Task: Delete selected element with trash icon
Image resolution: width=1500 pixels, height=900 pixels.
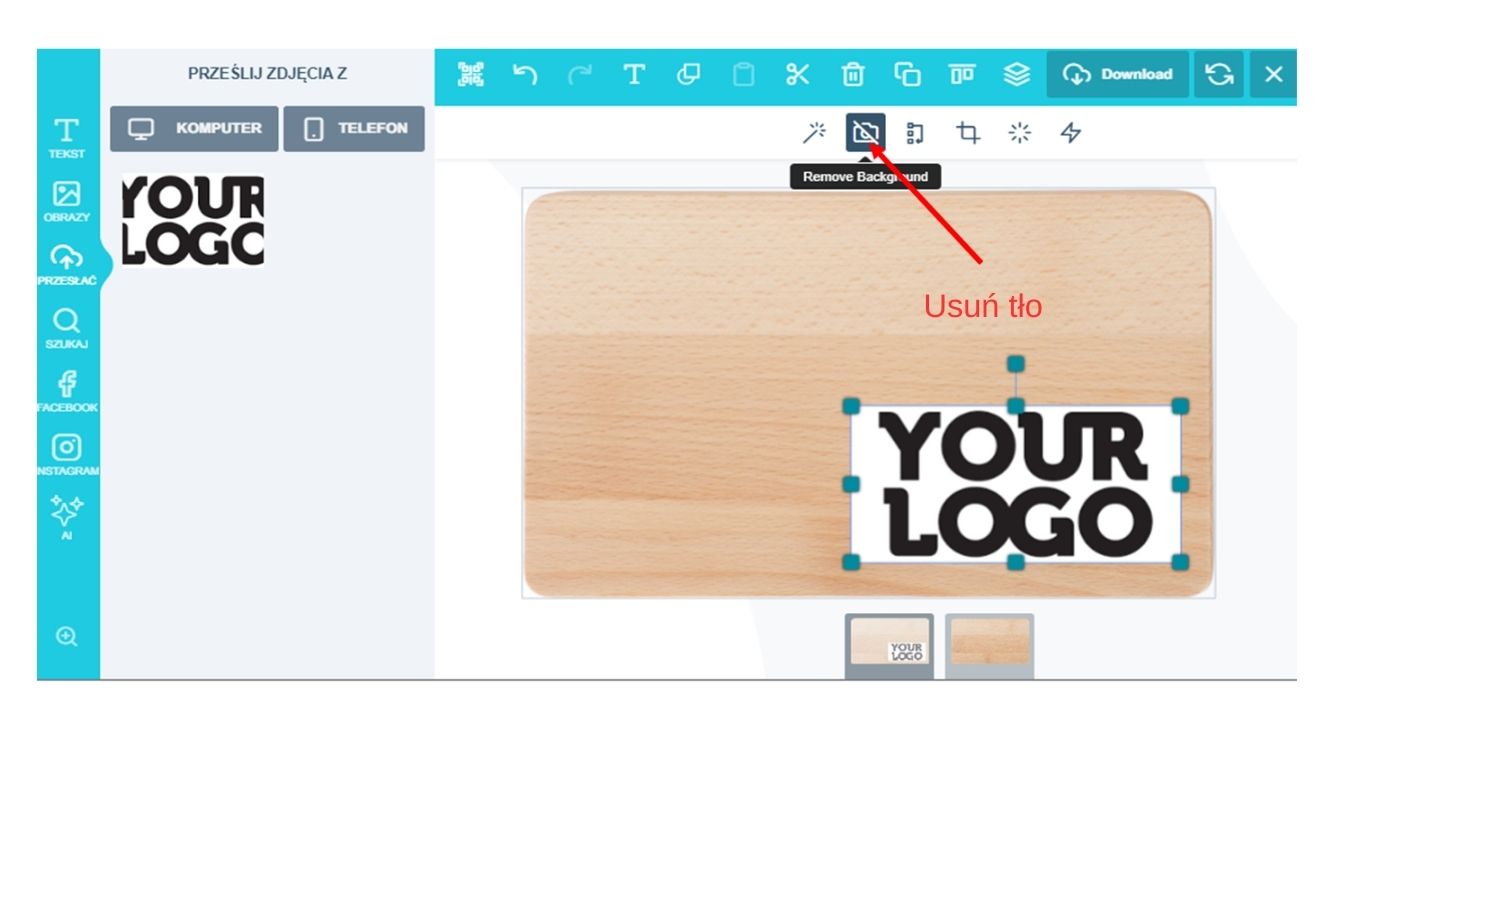Action: (x=852, y=74)
